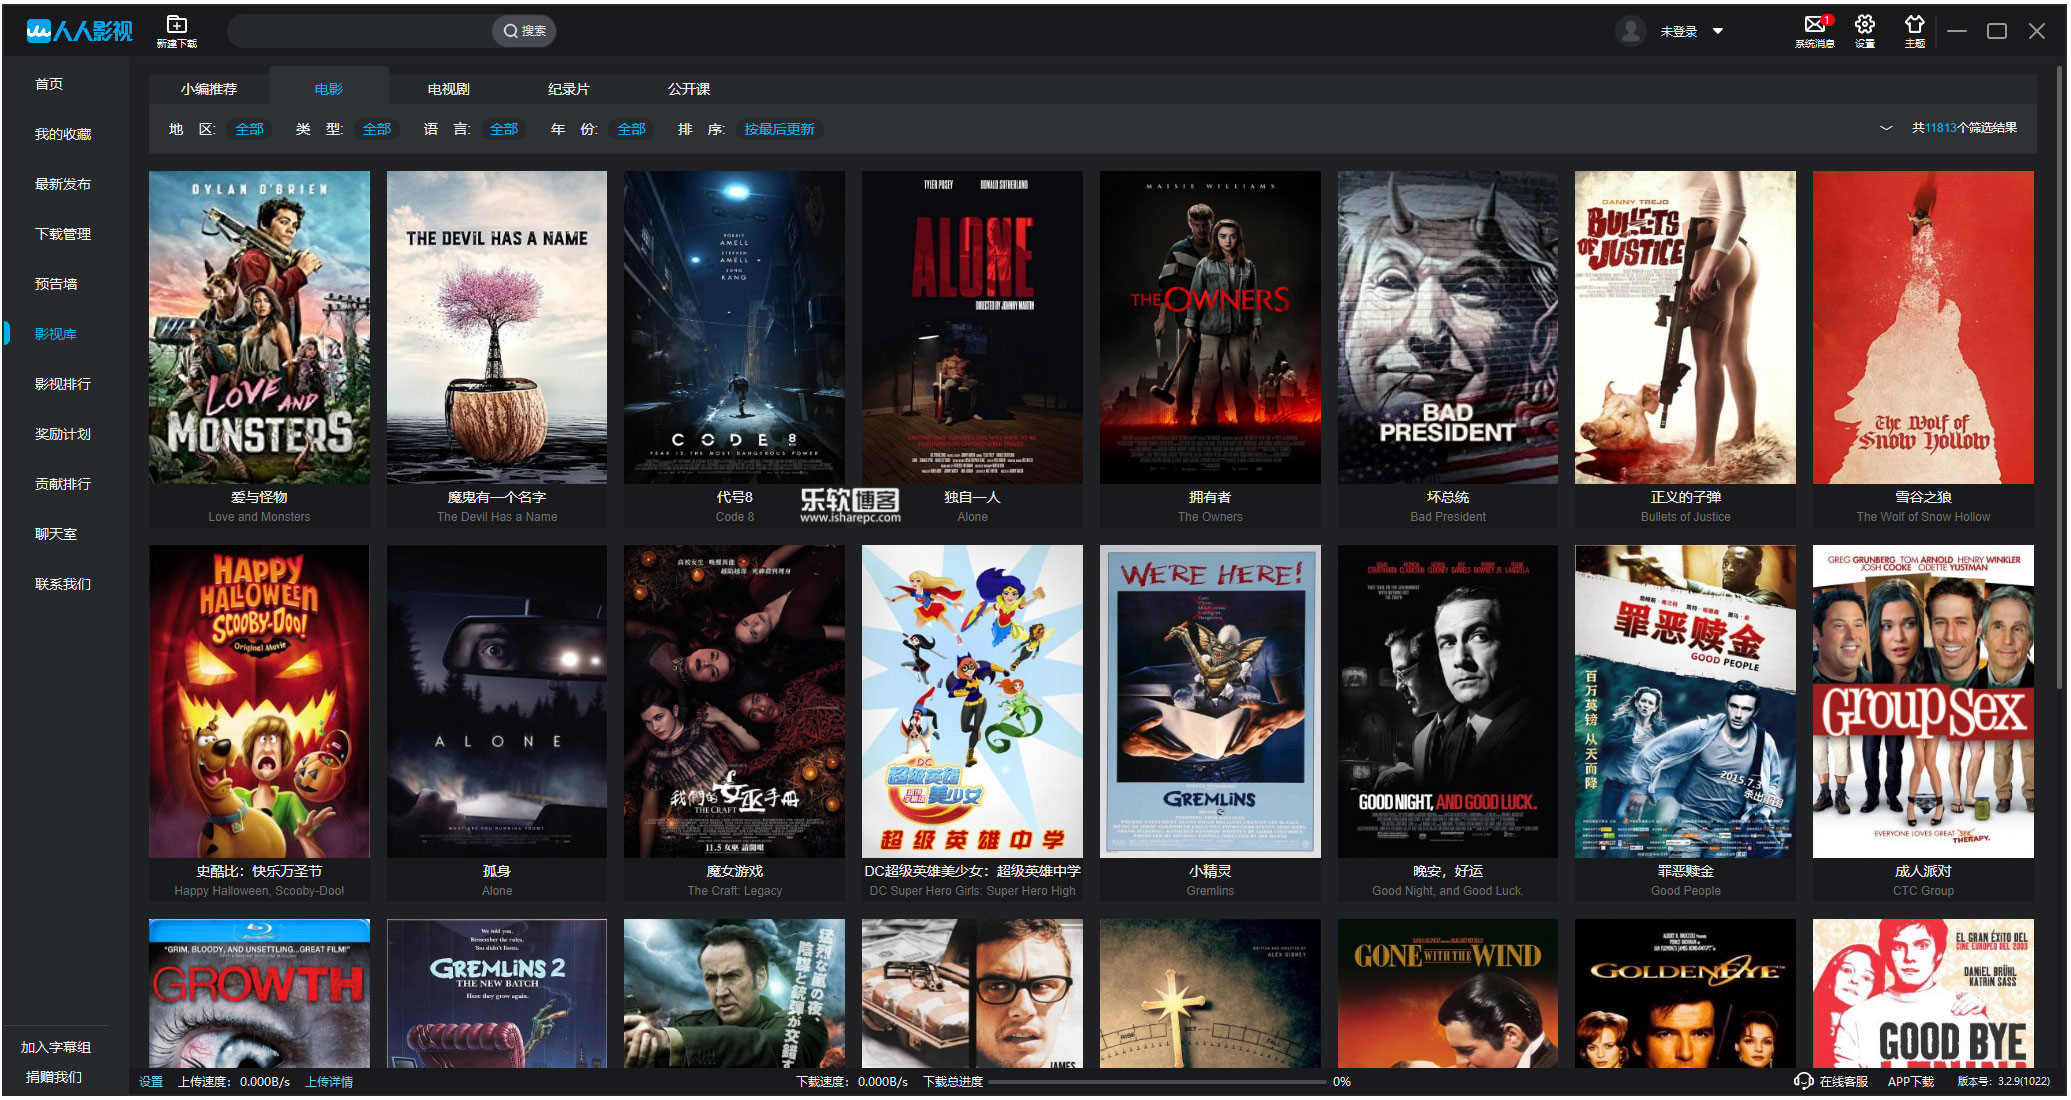The height and width of the screenshot is (1100, 2071).
Task: Open the GoldenEye poster
Action: coord(1685,993)
